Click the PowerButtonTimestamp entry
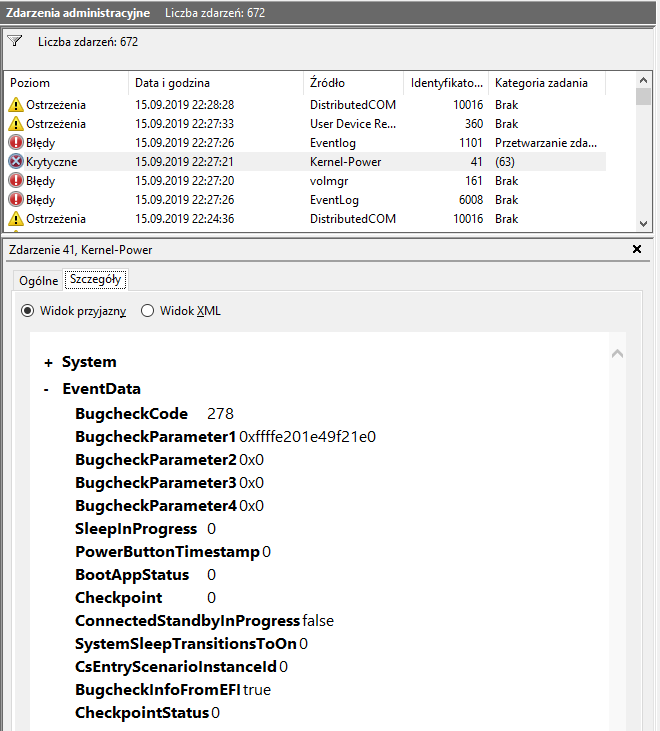 click(x=173, y=552)
